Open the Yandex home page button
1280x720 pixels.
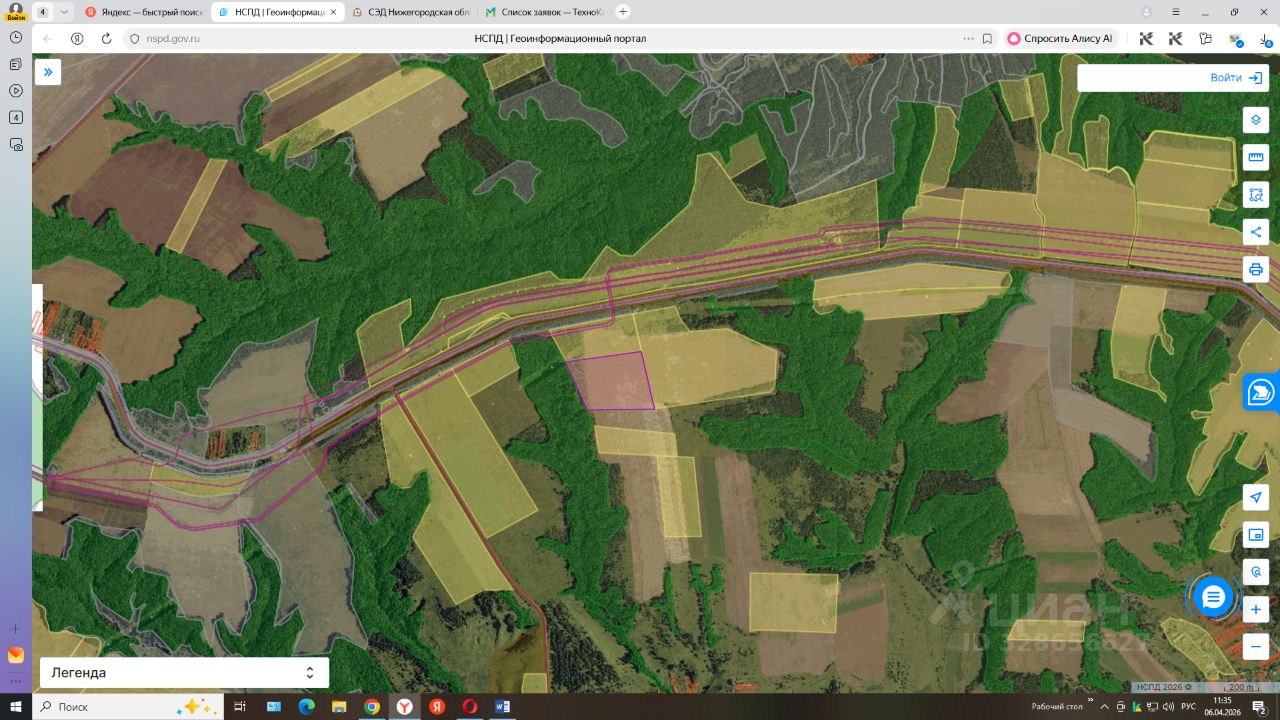click(77, 39)
